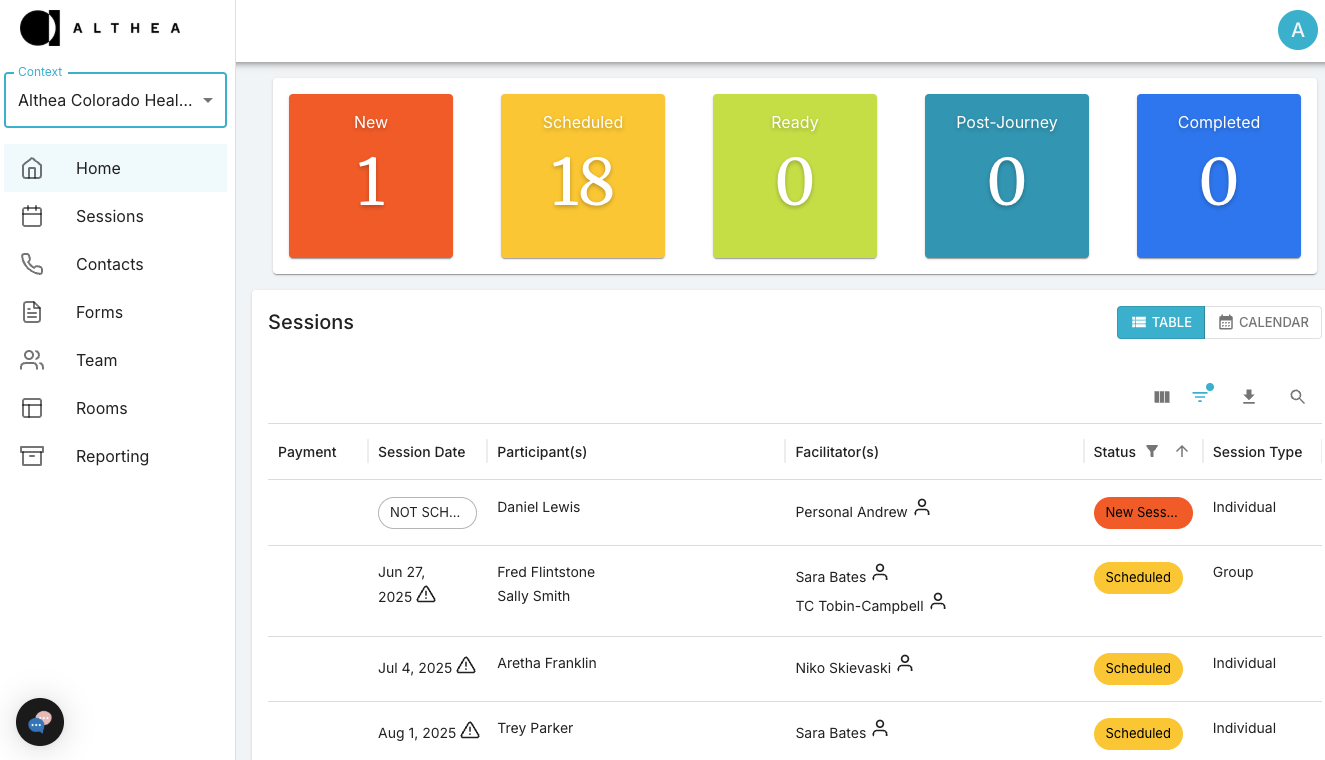The image size is (1325, 760).
Task: Click the search magnifier icon
Action: [1297, 397]
